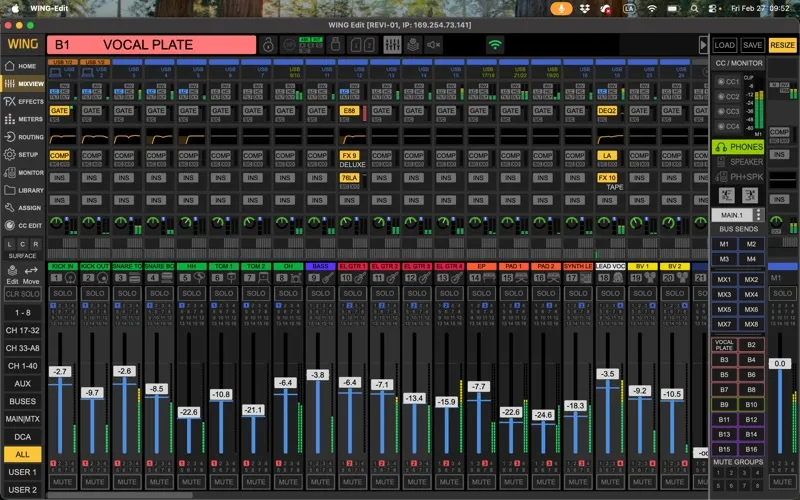Screen dimensions: 800x500
Task: Click the main fader showing 0.0
Action: coord(780,364)
